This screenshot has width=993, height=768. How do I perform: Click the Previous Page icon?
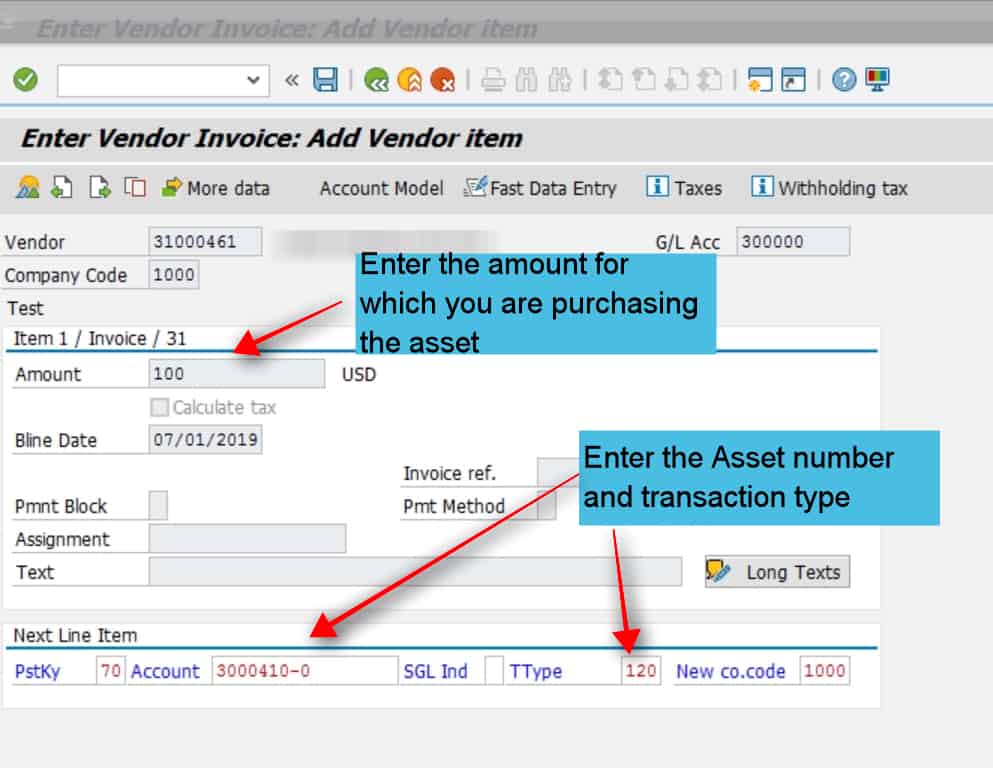click(644, 80)
